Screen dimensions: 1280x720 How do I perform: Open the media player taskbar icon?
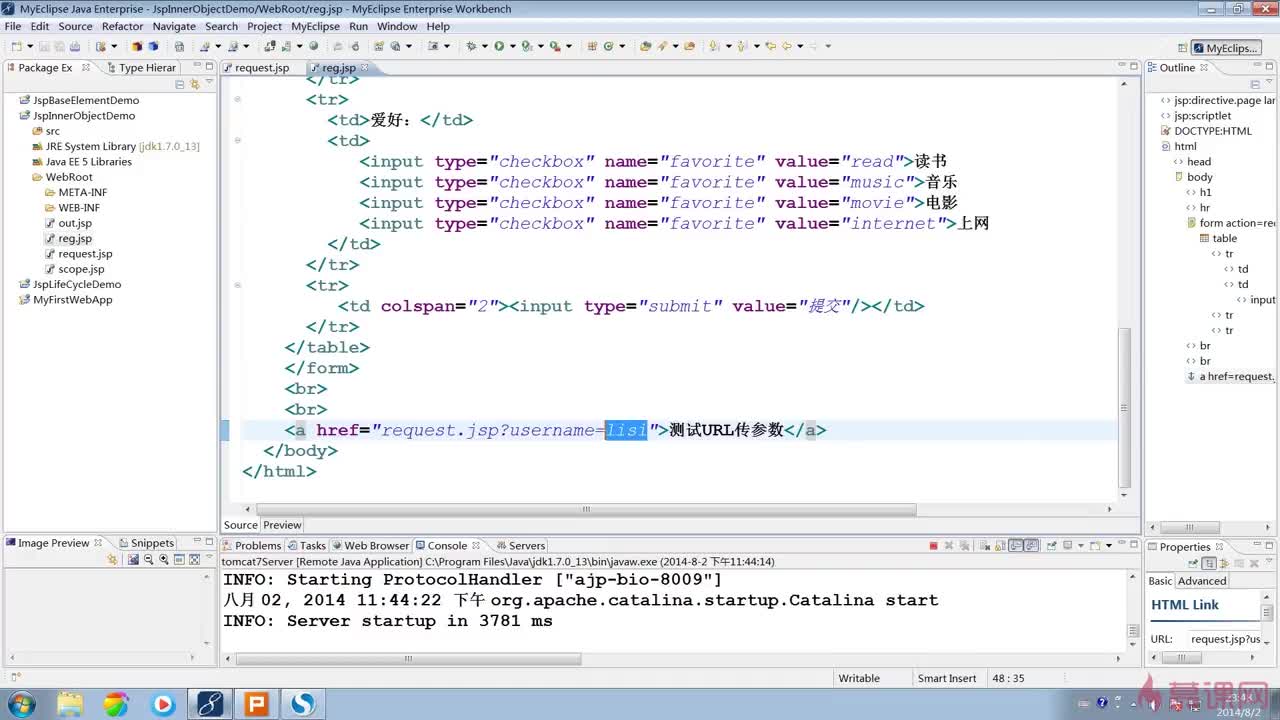163,704
